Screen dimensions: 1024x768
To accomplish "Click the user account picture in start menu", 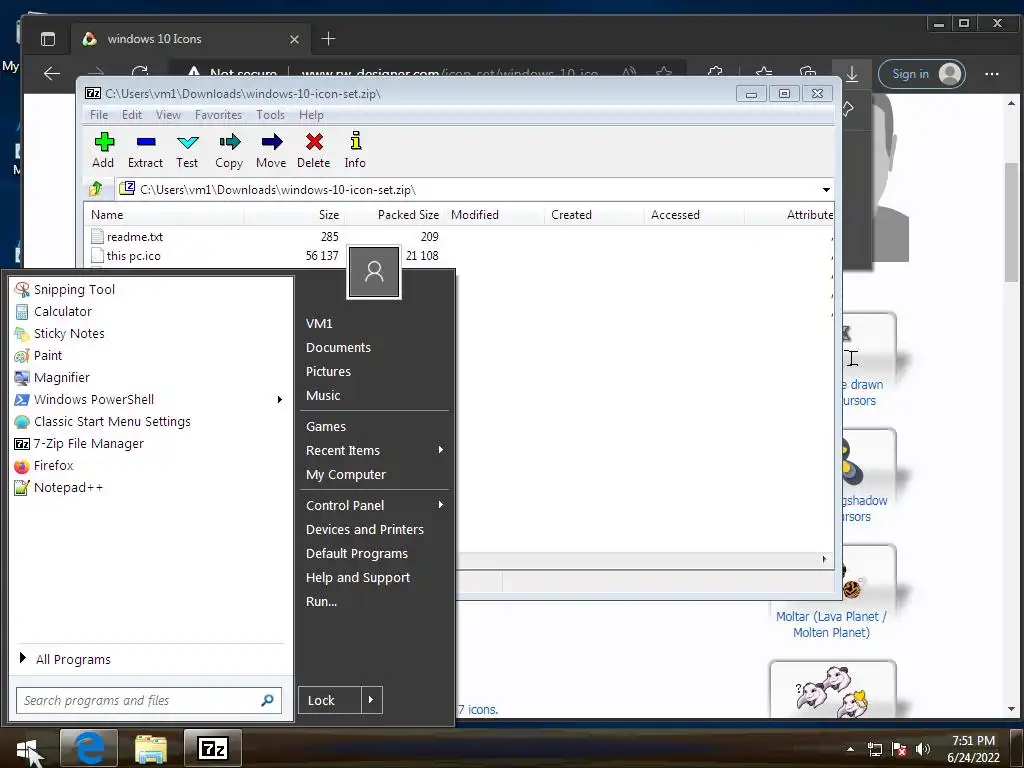I will (374, 272).
